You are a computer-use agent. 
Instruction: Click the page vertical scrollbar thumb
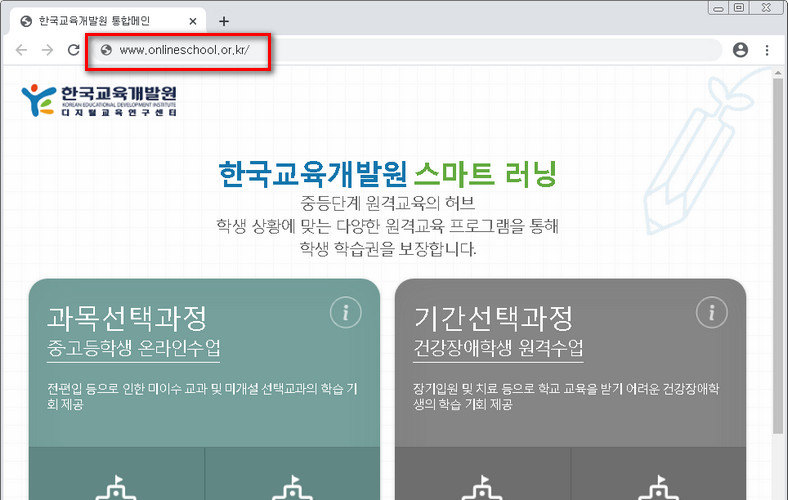[778, 256]
